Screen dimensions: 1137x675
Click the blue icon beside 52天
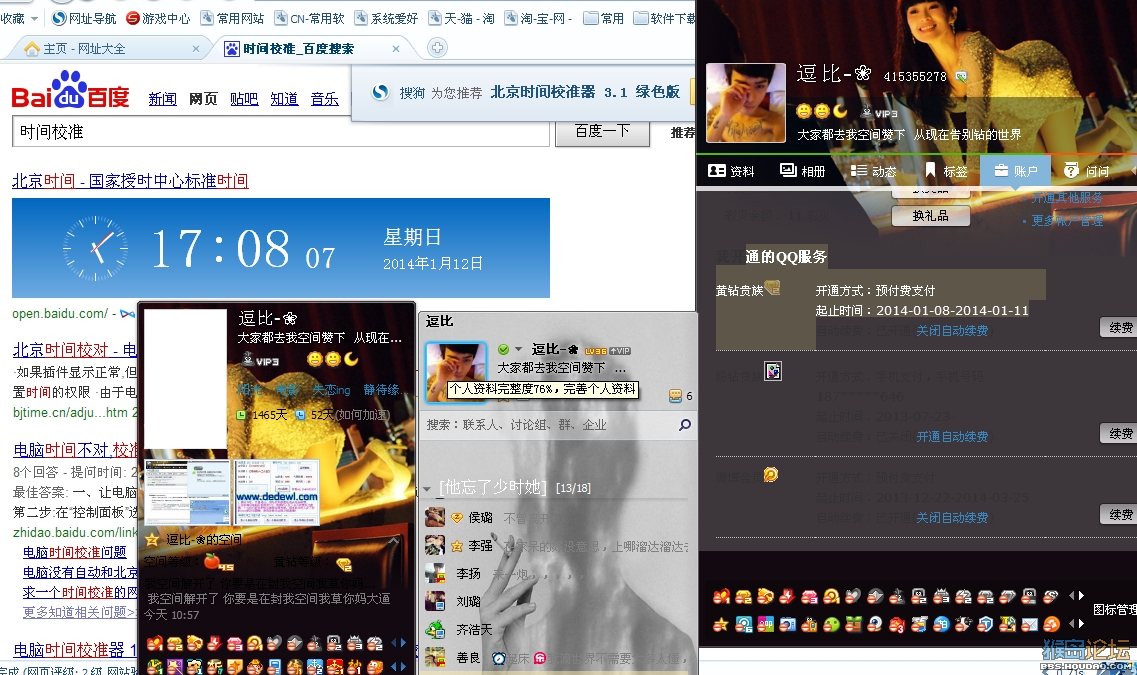[300, 415]
